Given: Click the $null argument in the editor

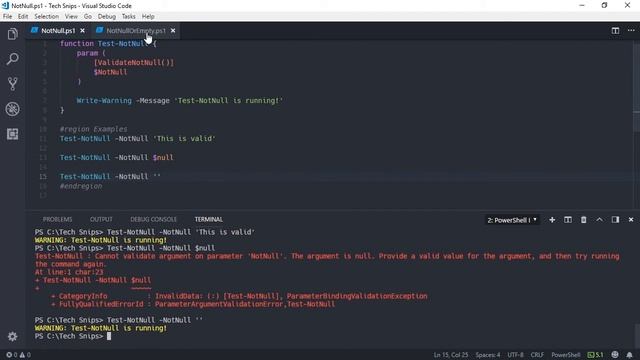Looking at the screenshot, I should (x=163, y=157).
